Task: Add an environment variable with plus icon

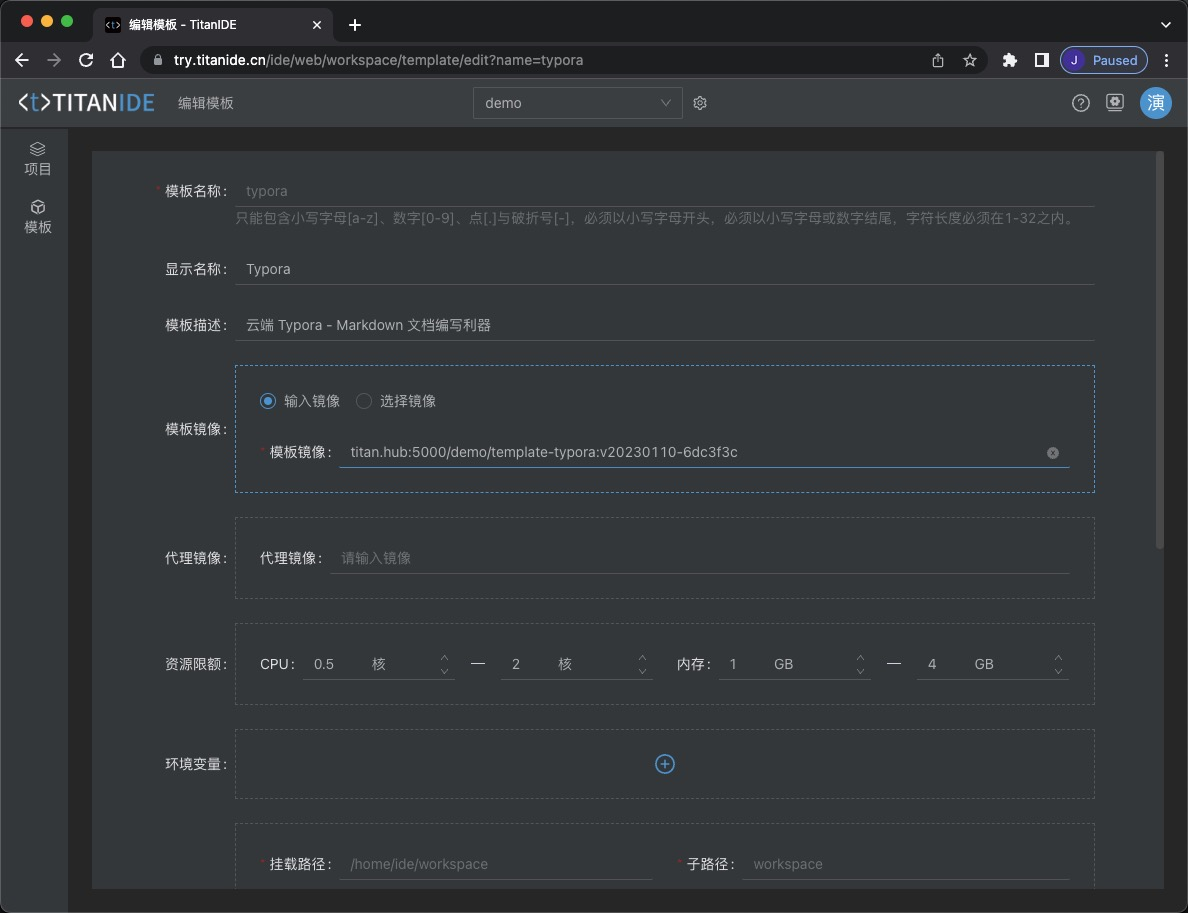Action: click(x=664, y=764)
